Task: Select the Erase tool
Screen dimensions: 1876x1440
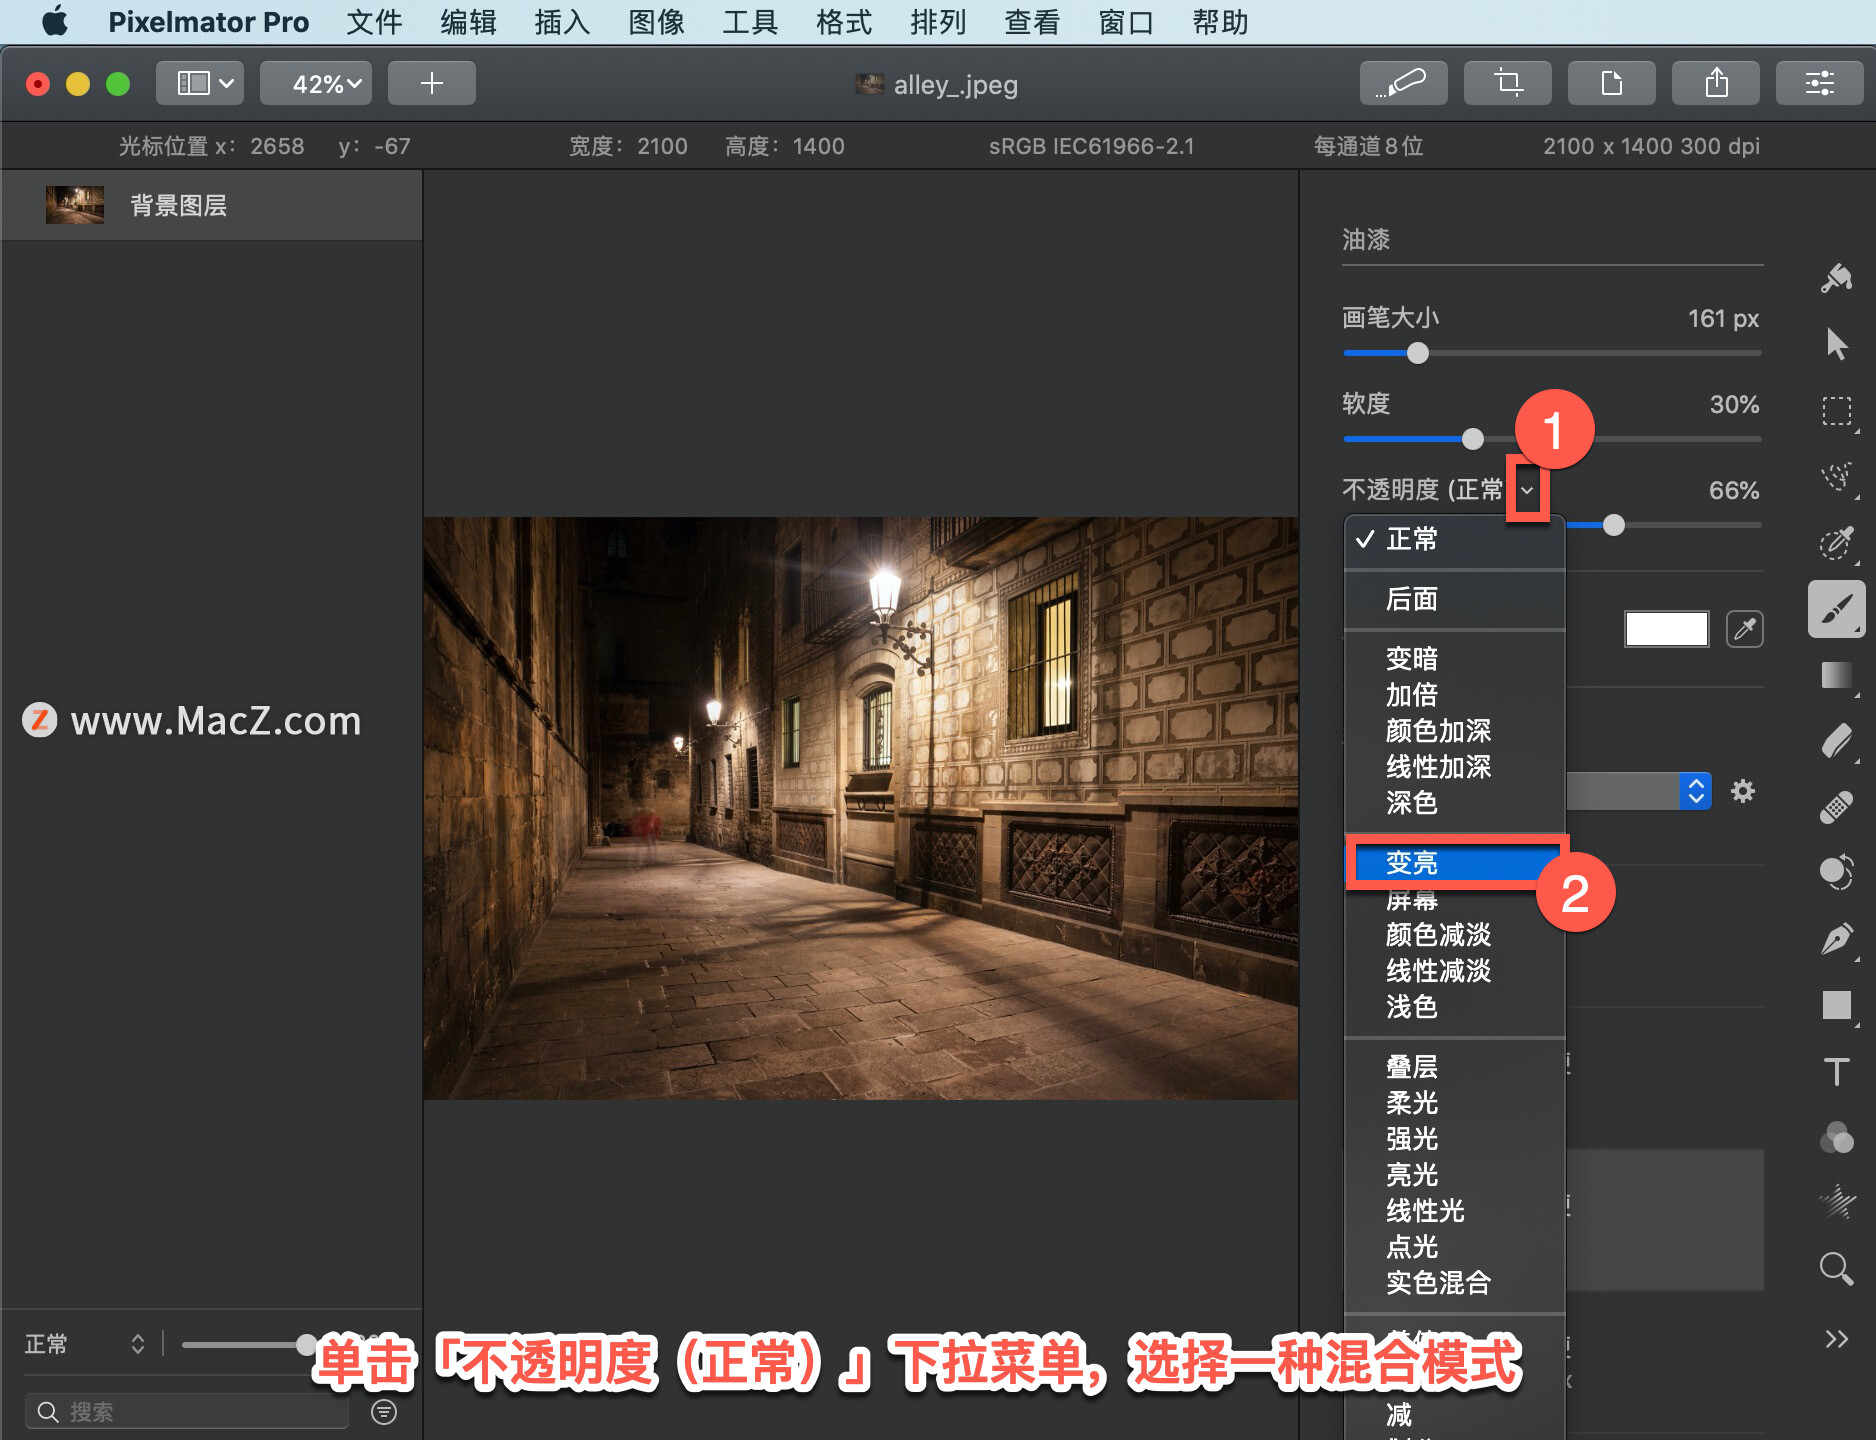Action: click(x=1836, y=742)
